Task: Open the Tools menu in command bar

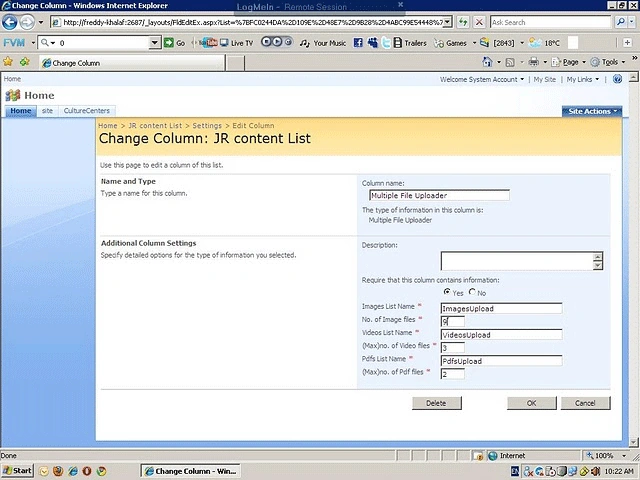Action: [x=608, y=62]
